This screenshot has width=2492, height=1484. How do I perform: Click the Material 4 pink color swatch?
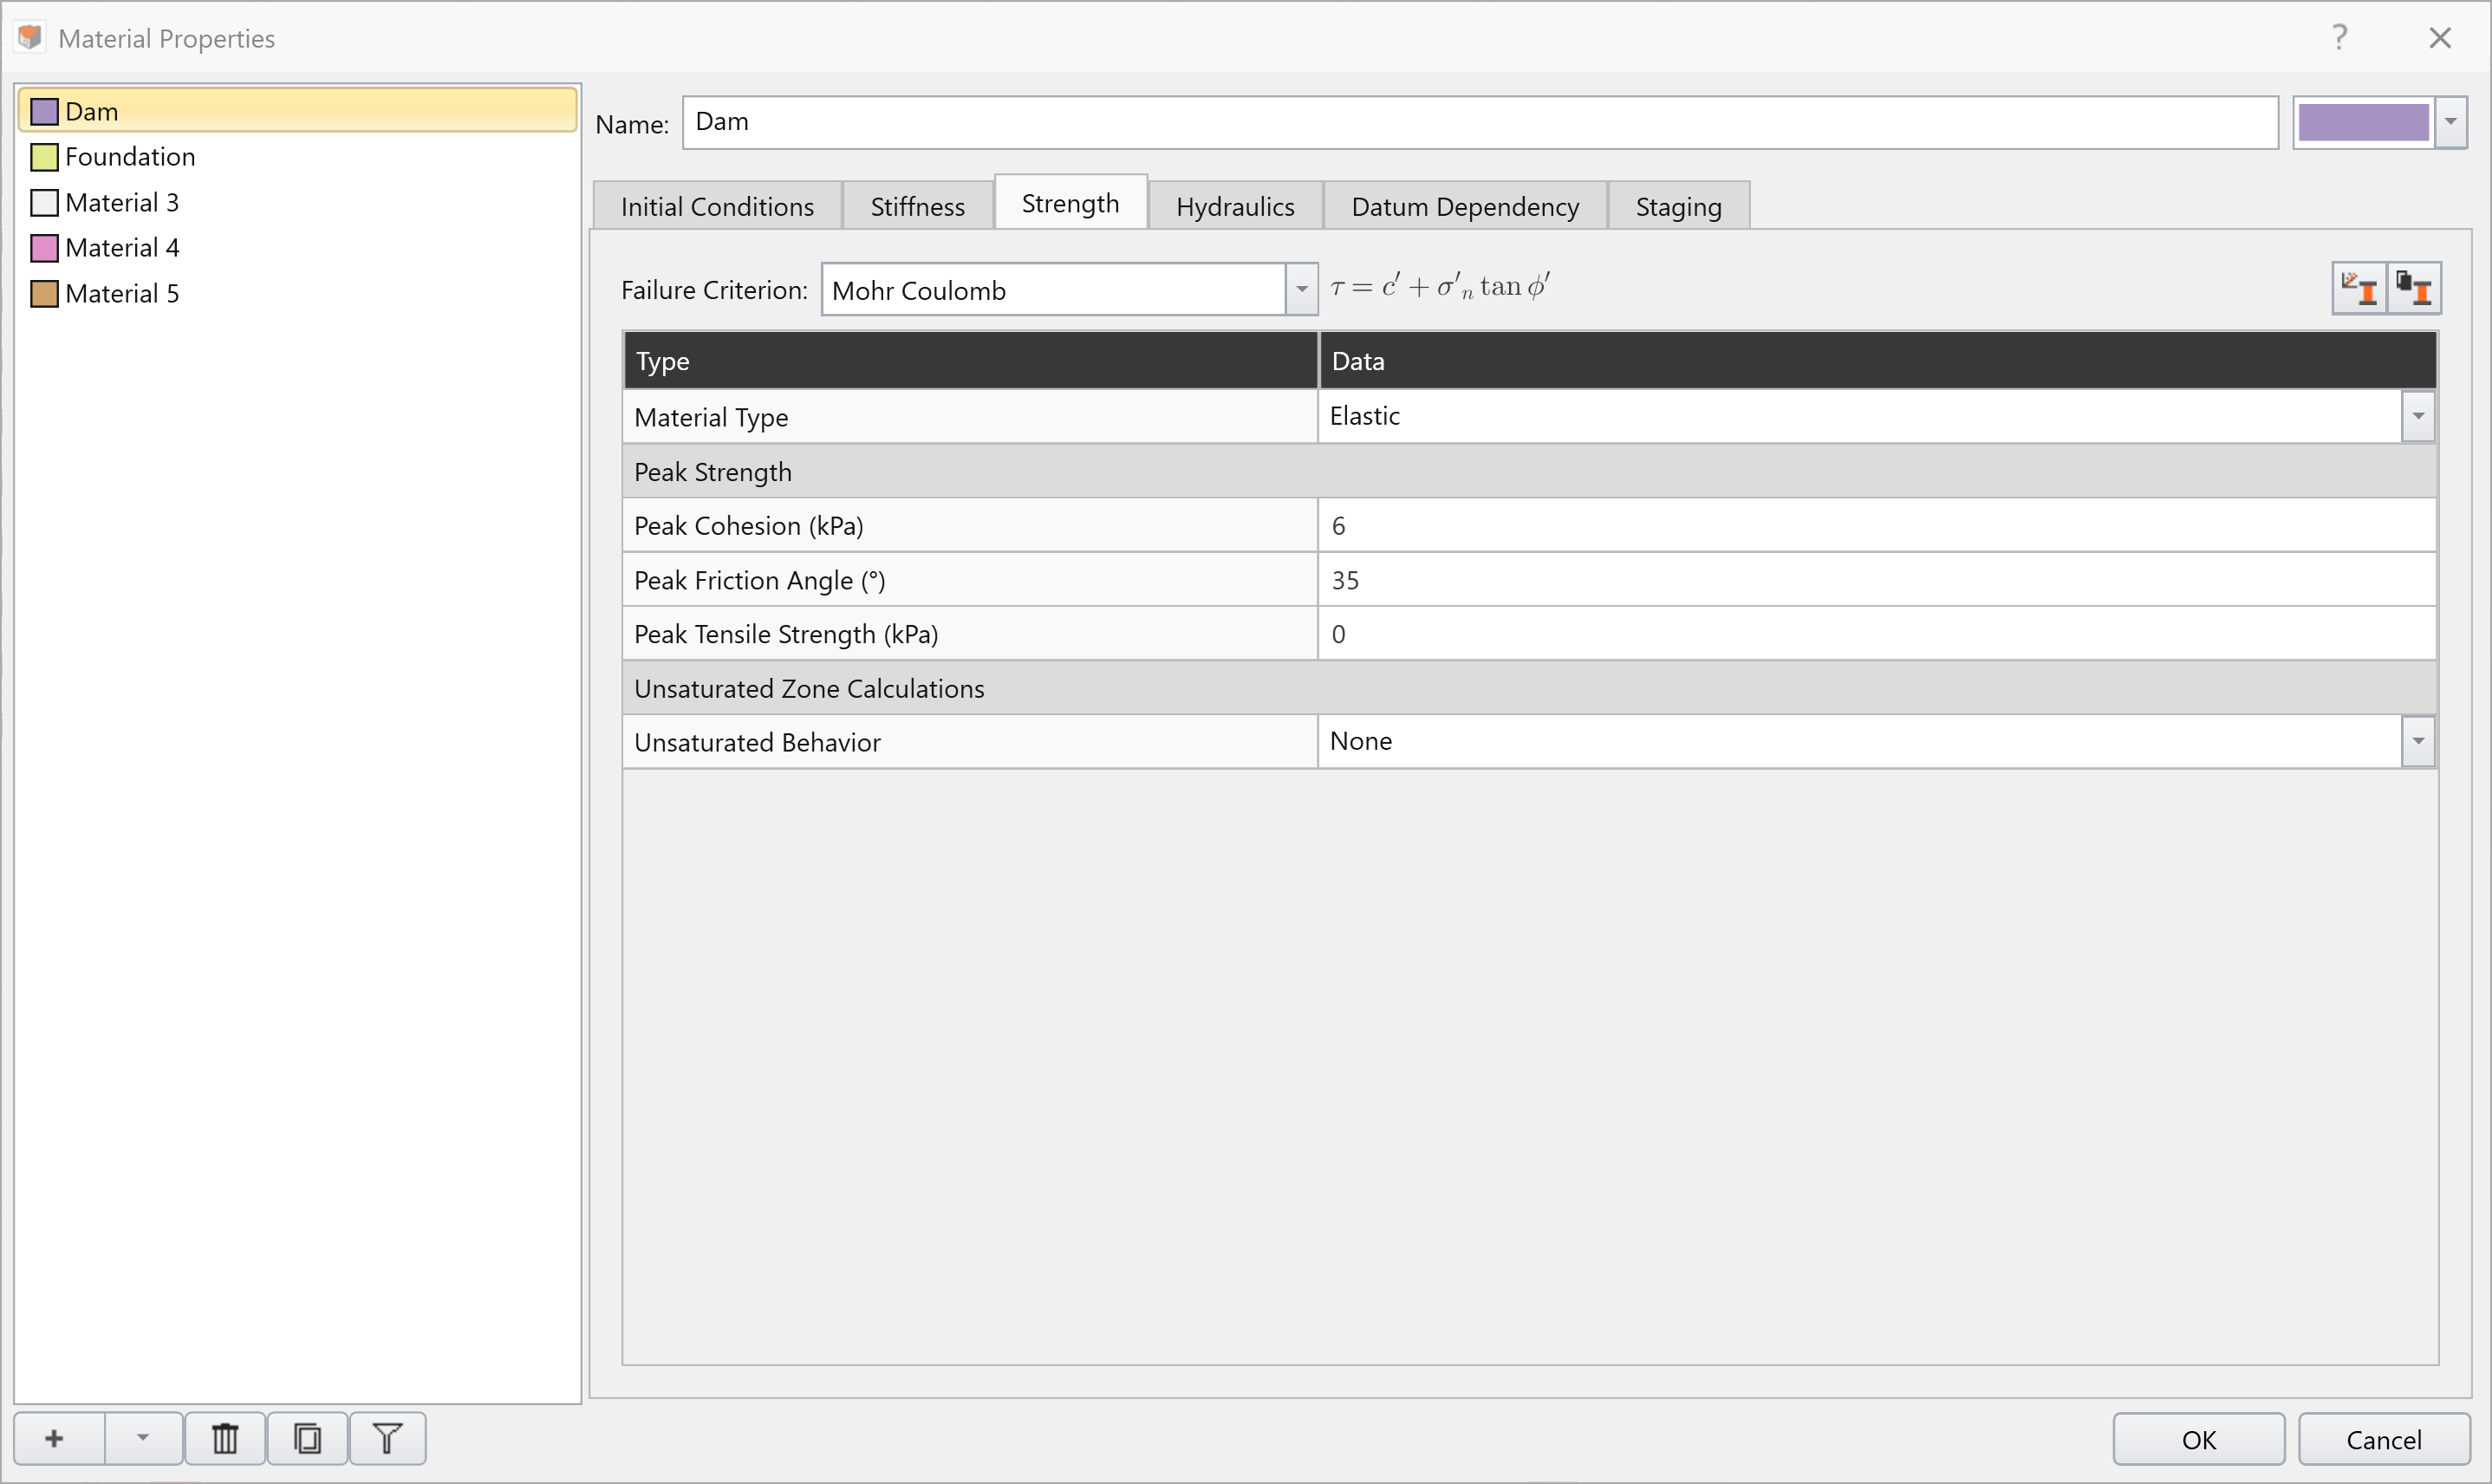[44, 248]
